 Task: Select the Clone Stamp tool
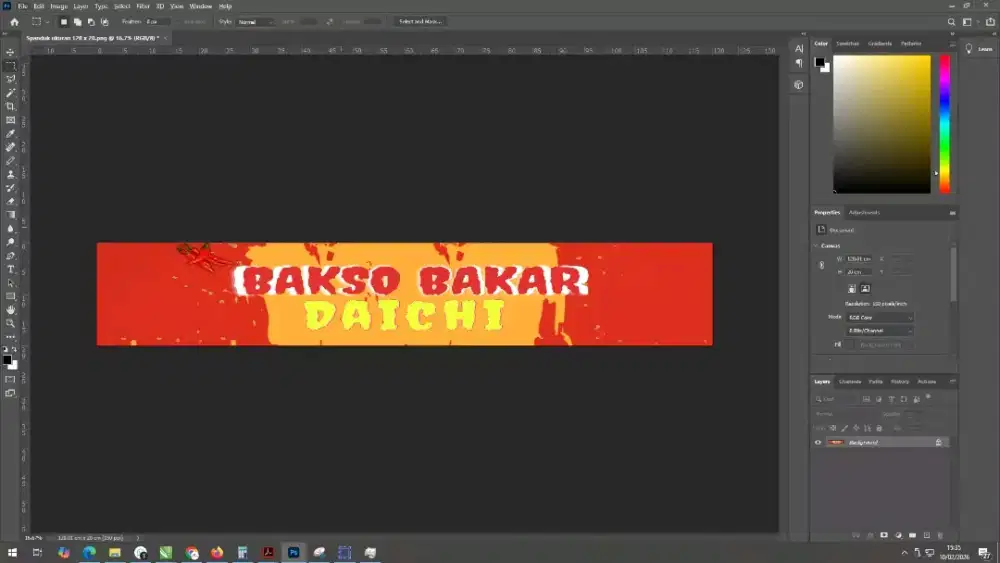pos(10,174)
